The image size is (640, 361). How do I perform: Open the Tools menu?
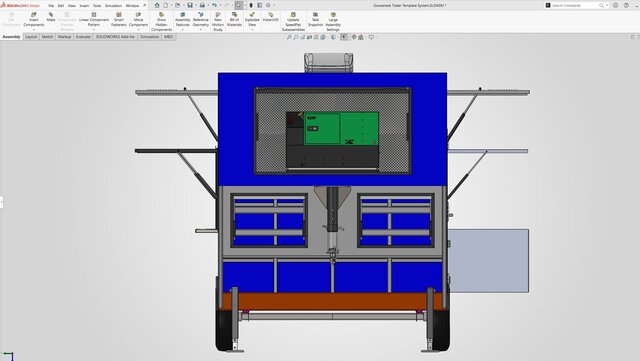(x=97, y=6)
